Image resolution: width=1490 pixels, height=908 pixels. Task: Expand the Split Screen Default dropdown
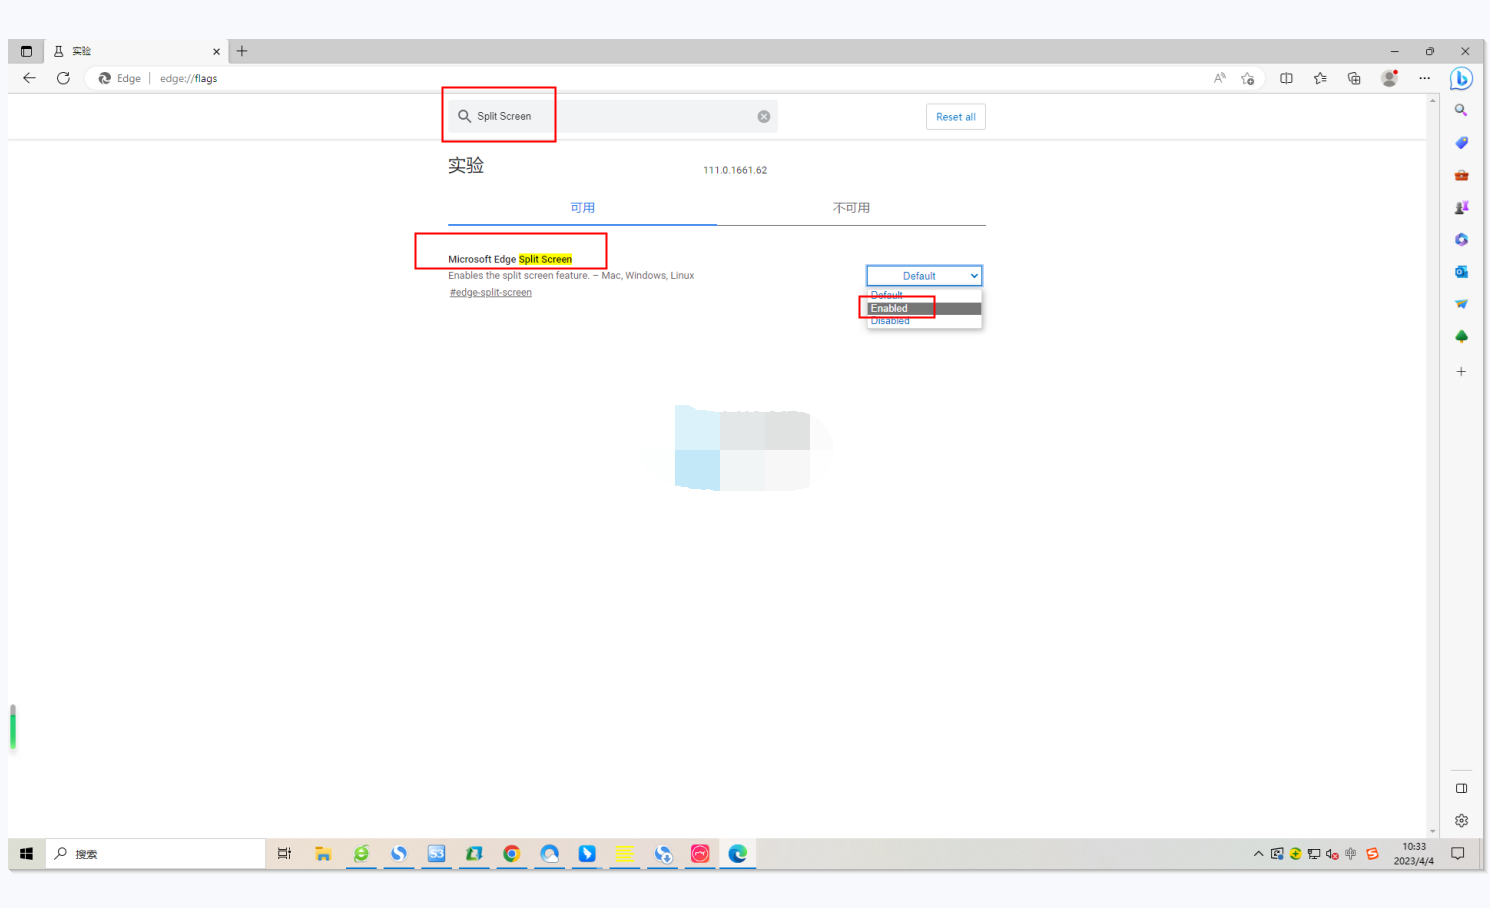coord(924,276)
